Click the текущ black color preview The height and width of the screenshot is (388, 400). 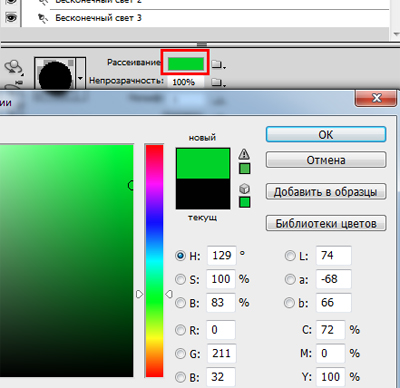pos(203,193)
